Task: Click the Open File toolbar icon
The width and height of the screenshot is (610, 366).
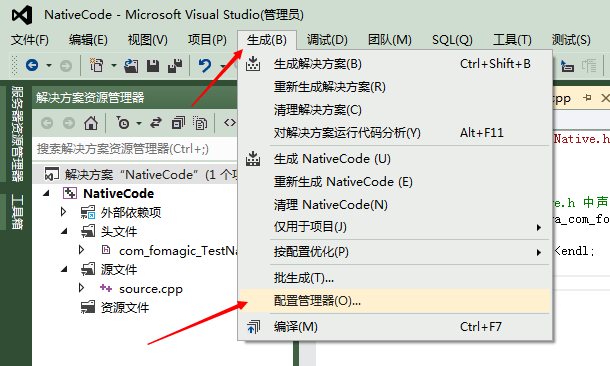Action: 131,66
